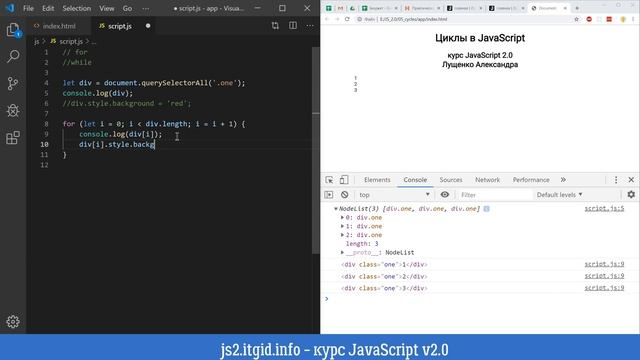
Task: Go forward in Chrome
Action: point(337,19)
